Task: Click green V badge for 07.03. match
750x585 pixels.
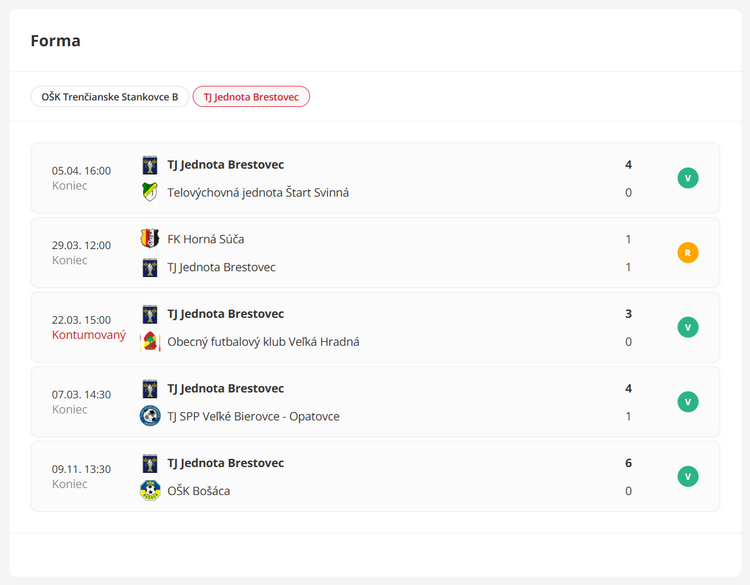Action: [x=688, y=402]
